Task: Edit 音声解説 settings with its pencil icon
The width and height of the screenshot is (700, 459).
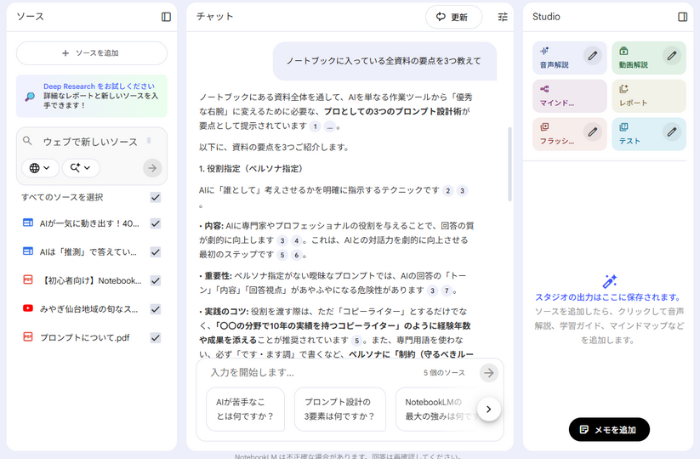Action: coord(592,56)
